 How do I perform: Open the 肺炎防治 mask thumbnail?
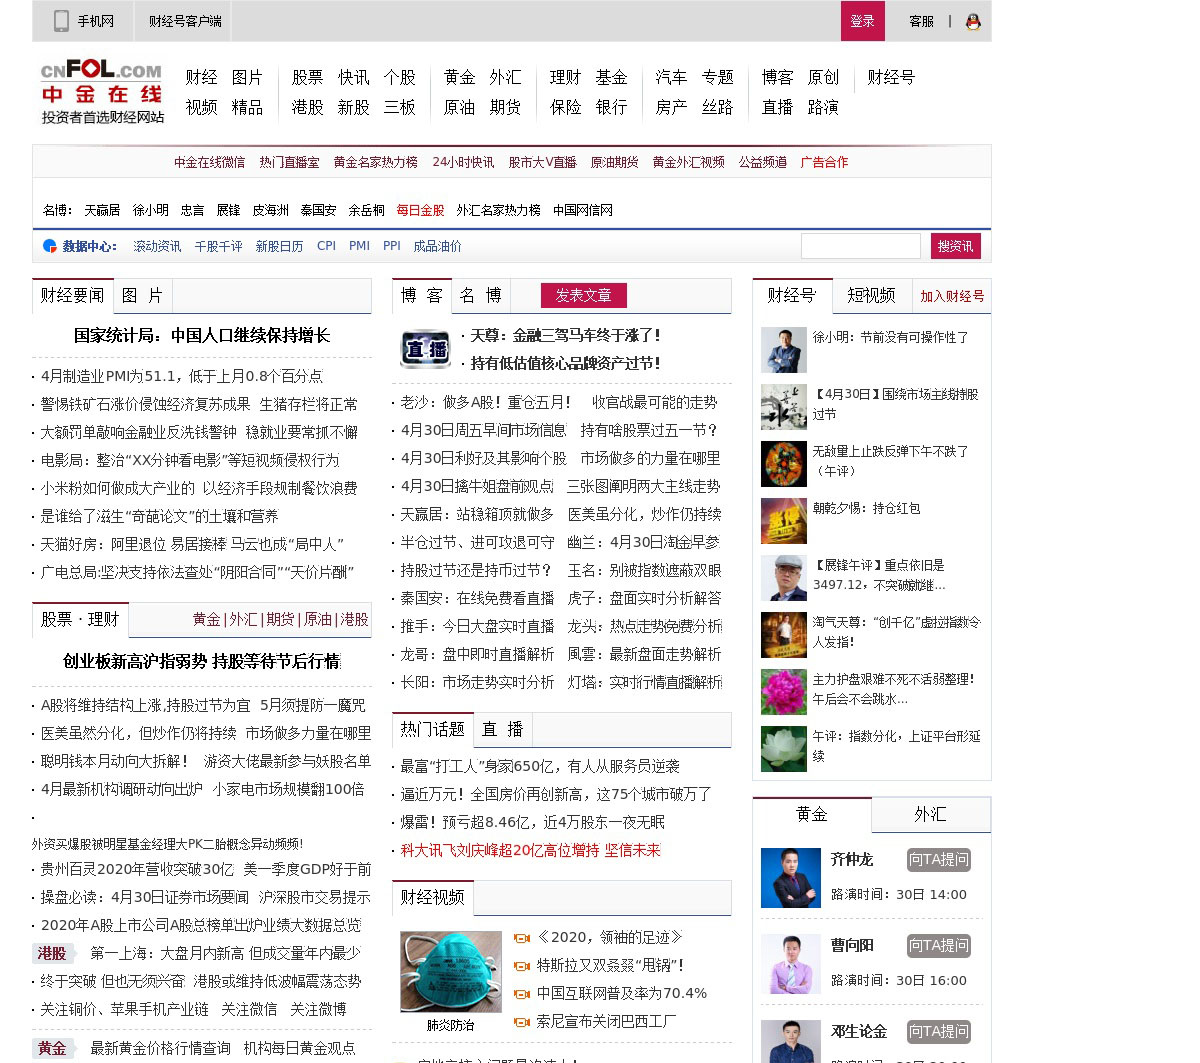(450, 972)
